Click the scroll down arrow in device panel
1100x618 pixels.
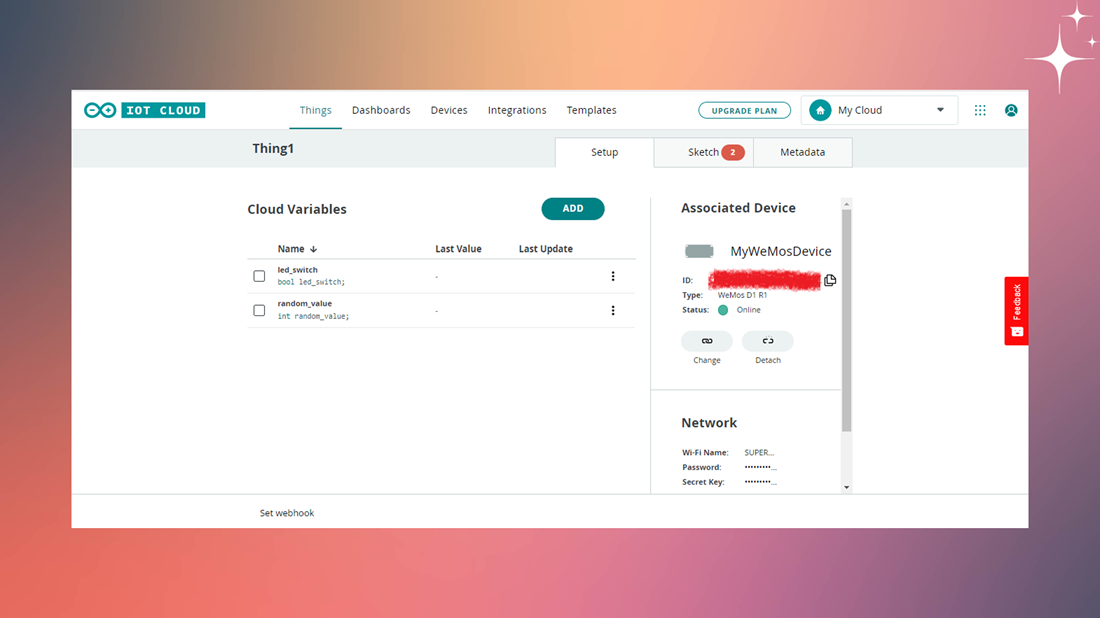pos(847,487)
